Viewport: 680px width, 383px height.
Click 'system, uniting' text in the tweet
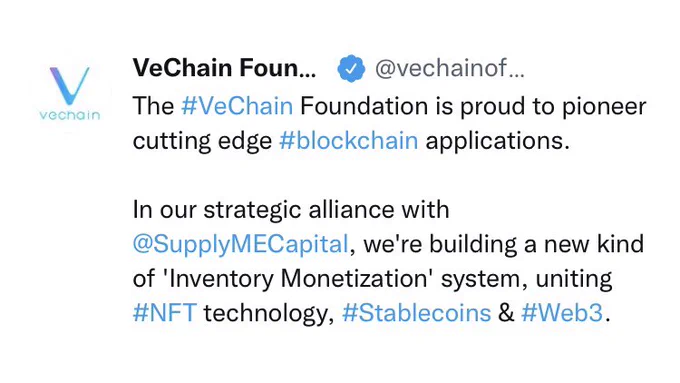tap(526, 279)
